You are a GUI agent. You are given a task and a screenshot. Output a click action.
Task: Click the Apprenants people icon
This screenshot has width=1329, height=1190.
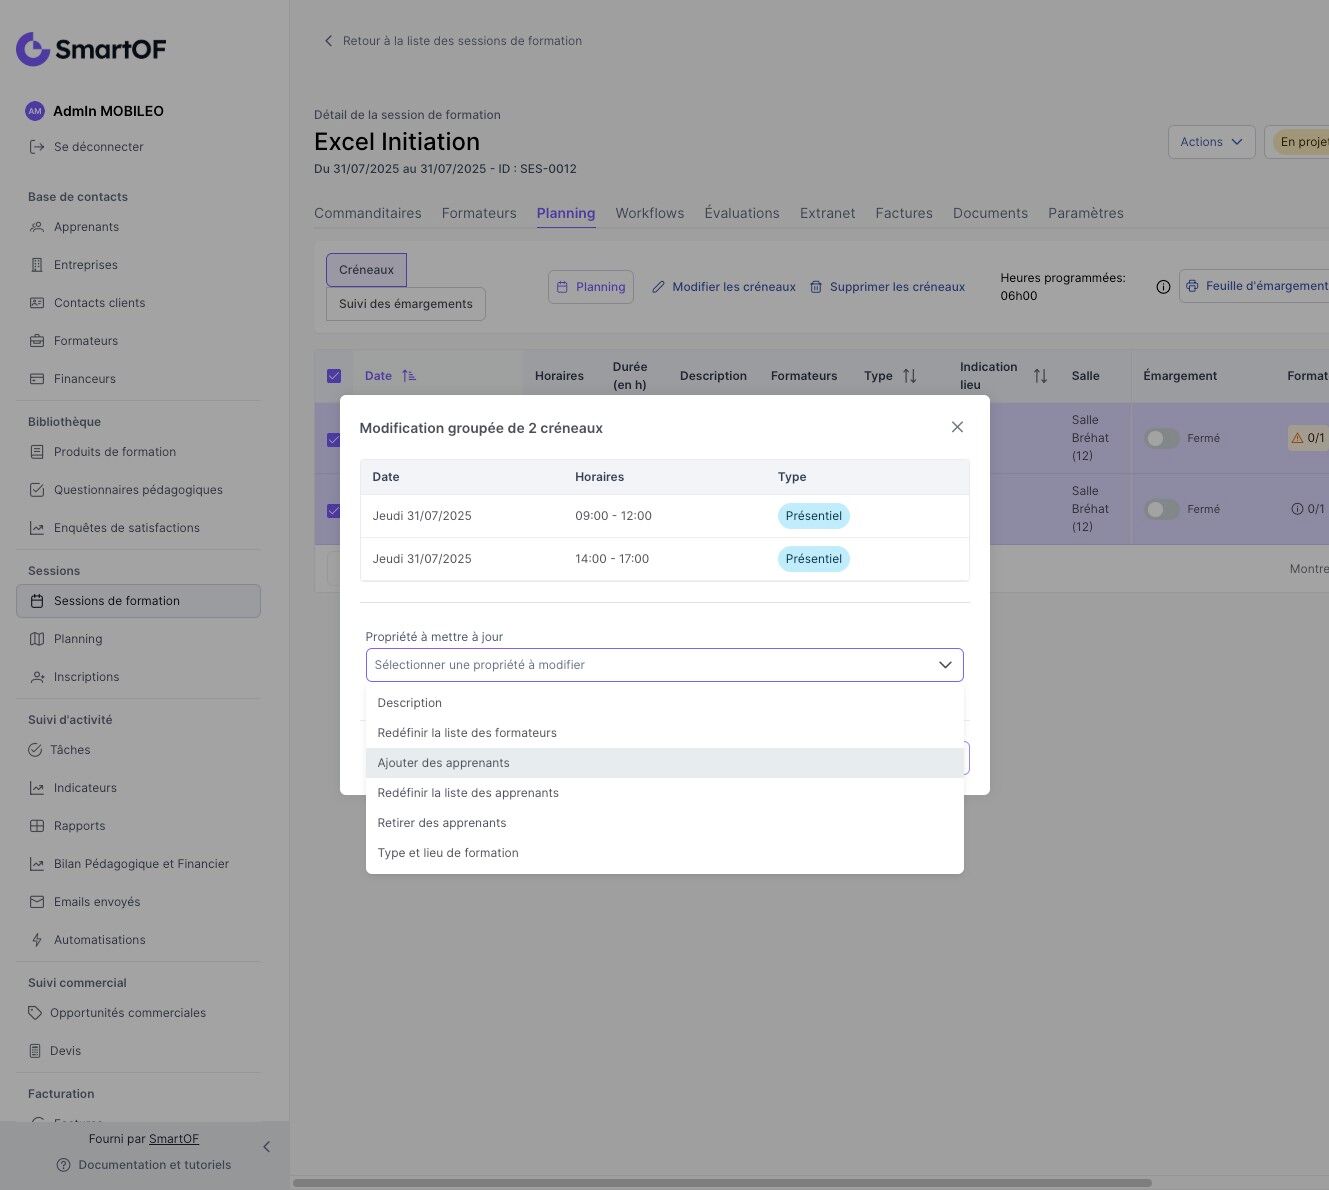(x=37, y=227)
